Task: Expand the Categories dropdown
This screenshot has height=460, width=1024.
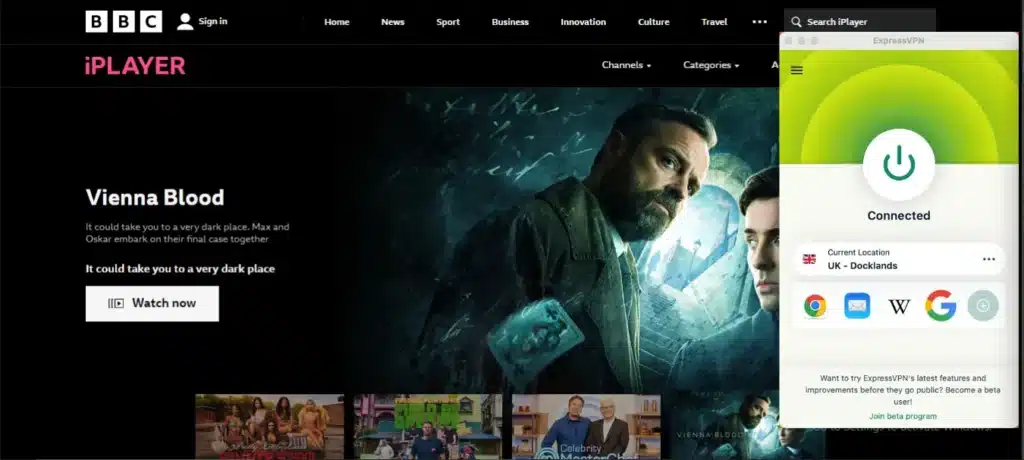Action: click(x=711, y=66)
